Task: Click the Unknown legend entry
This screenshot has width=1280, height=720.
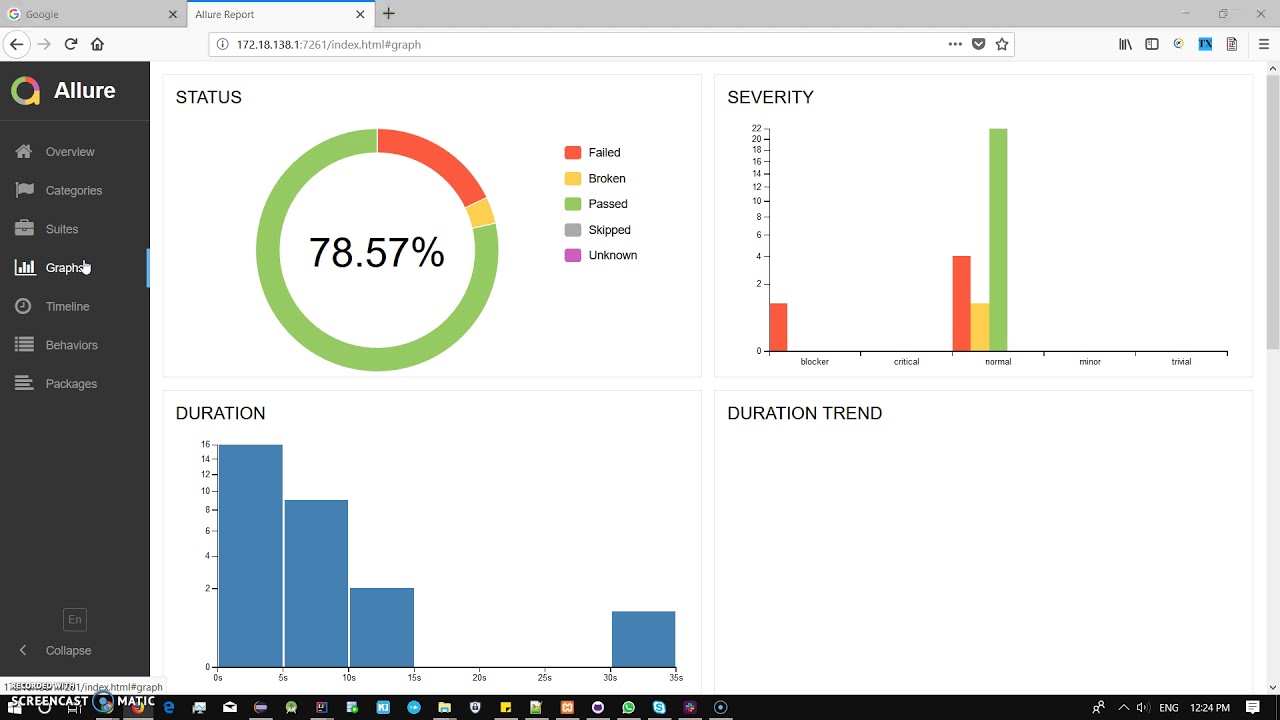Action: 601,255
